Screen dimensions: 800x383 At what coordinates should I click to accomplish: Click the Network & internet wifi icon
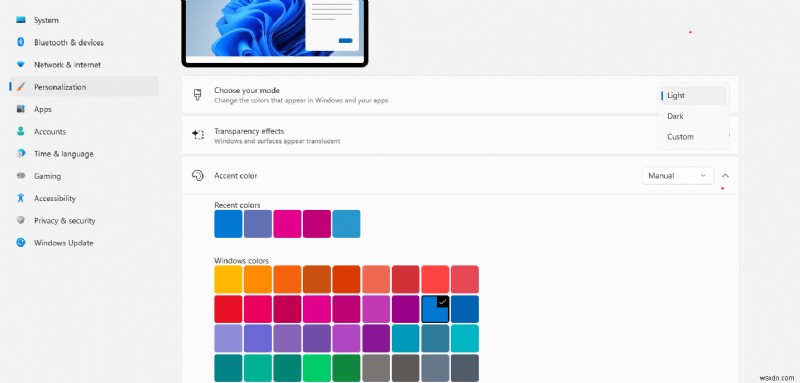coord(20,65)
